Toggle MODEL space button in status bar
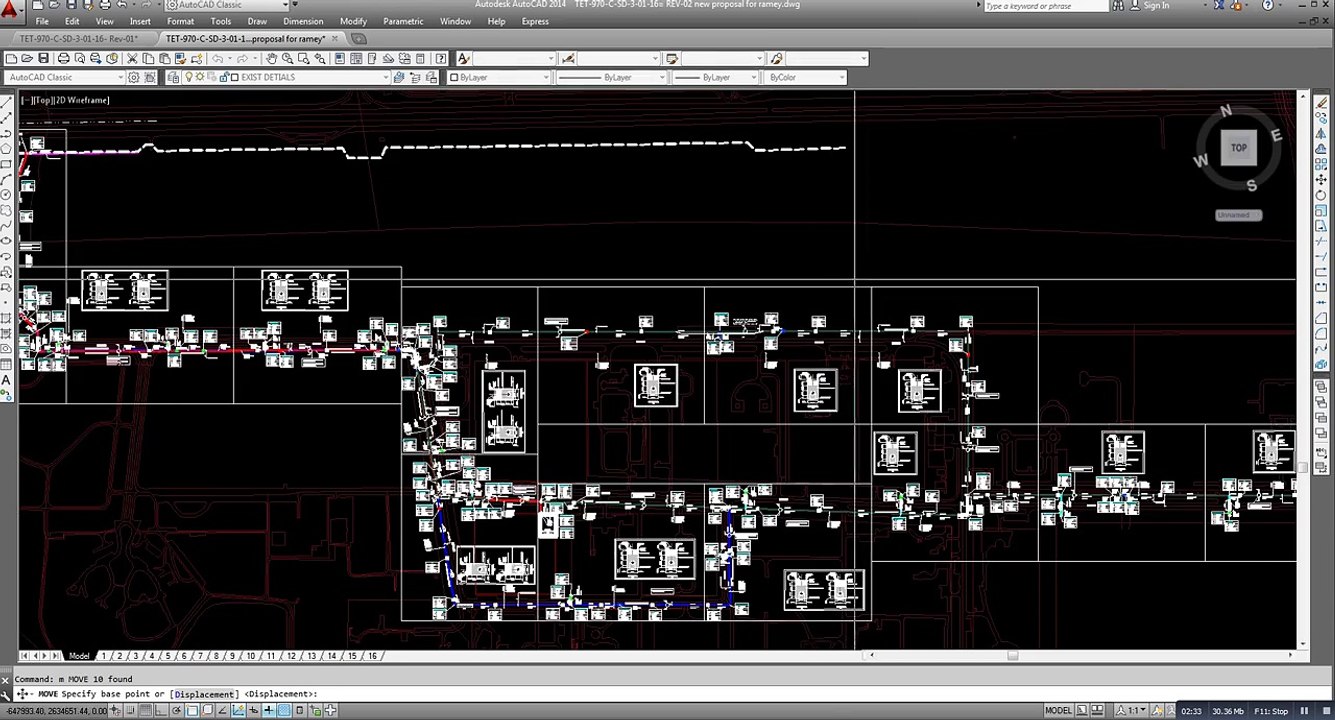The image size is (1335, 720). 1059,710
